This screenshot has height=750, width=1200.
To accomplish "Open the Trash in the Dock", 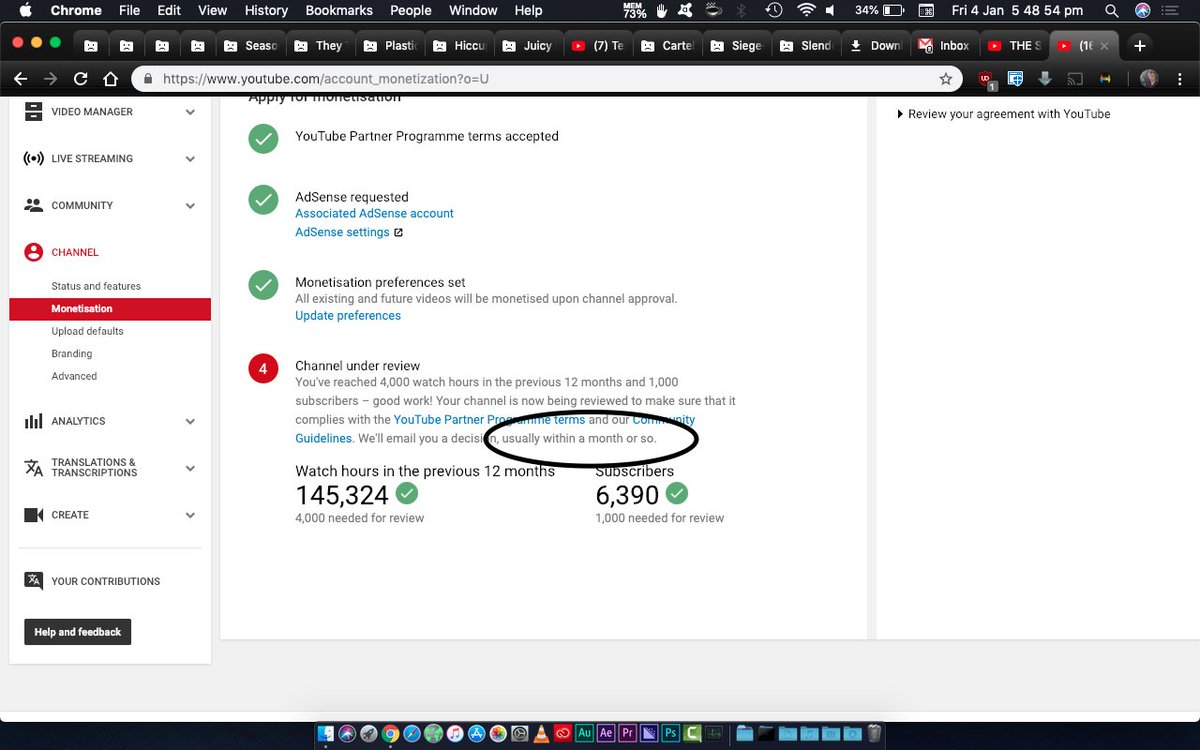I will [874, 733].
